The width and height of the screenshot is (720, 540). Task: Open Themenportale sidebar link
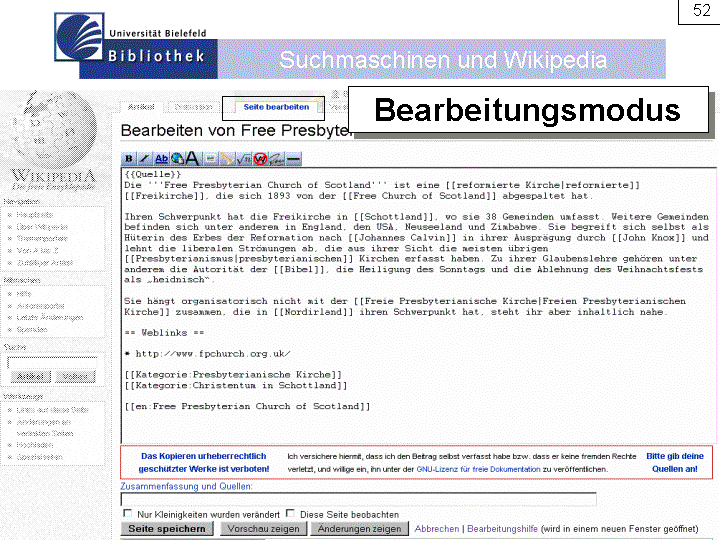point(42,239)
